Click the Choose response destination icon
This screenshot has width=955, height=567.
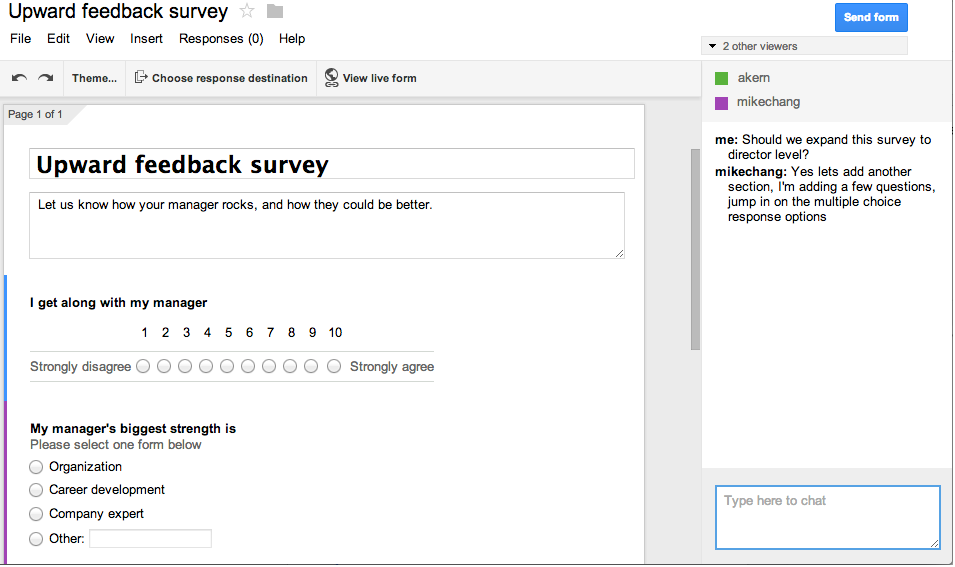click(x=141, y=77)
